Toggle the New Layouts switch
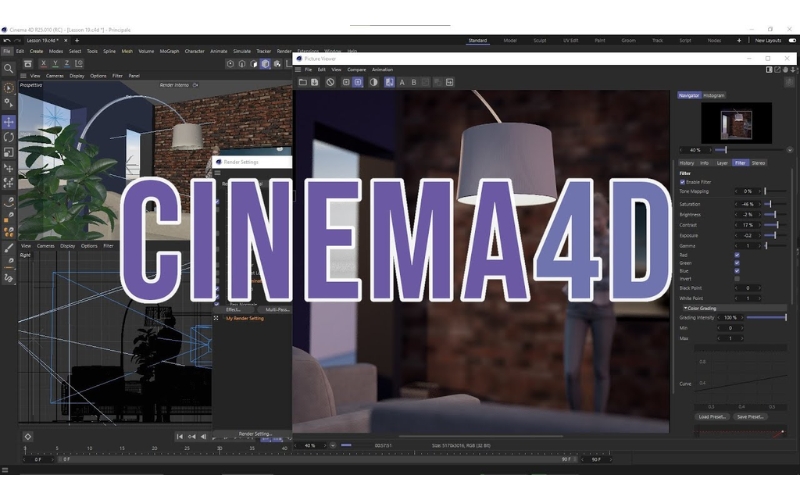Screen dimensions: 800x500 pos(792,40)
